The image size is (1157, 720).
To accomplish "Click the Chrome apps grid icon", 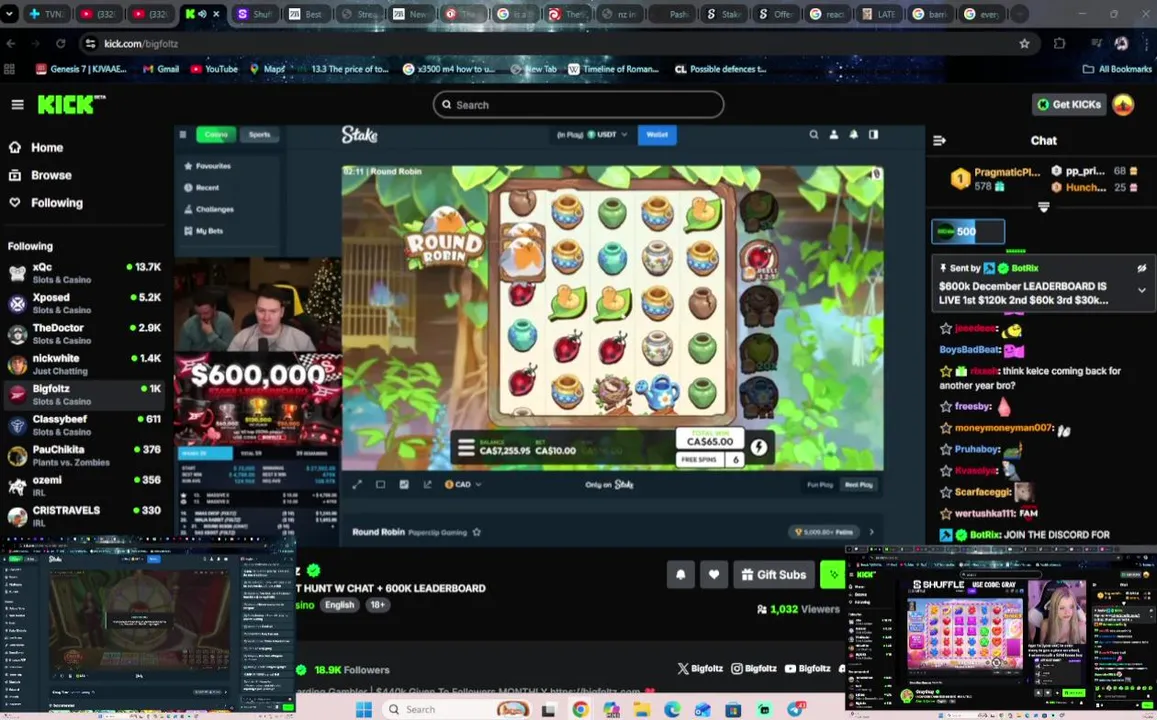I will coord(10,69).
